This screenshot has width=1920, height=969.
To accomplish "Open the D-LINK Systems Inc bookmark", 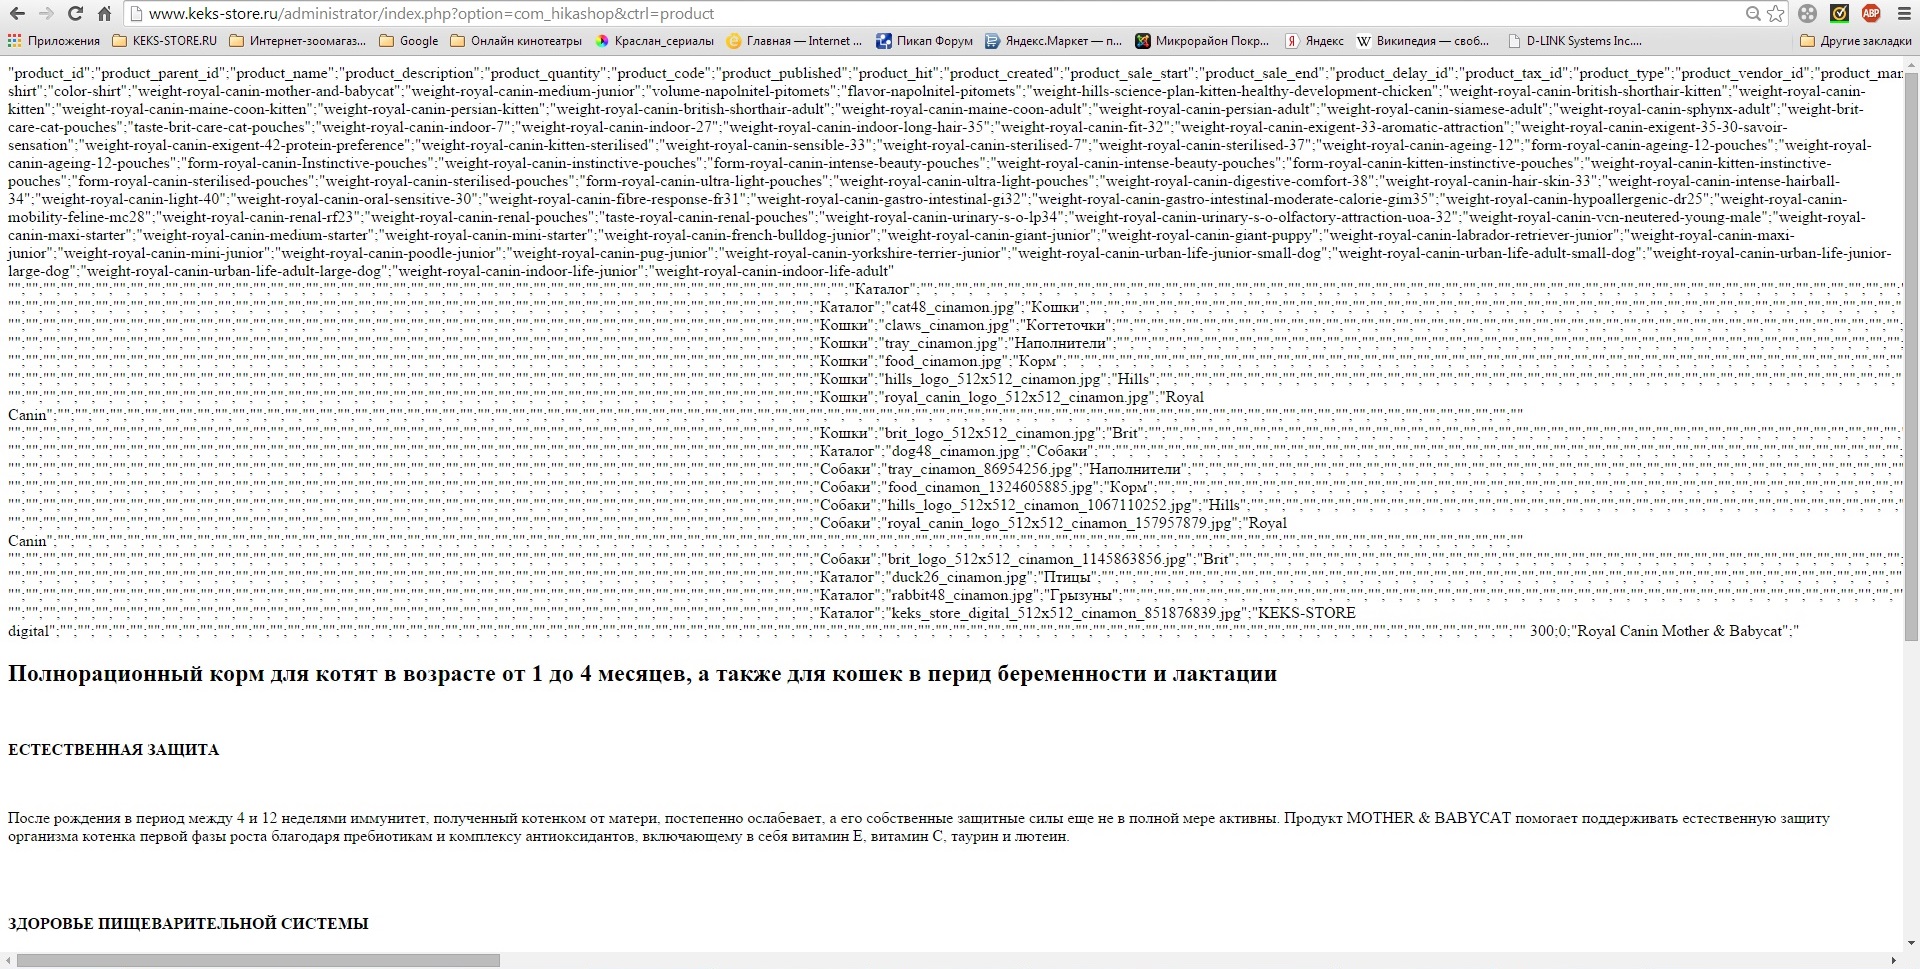I will 1574,41.
